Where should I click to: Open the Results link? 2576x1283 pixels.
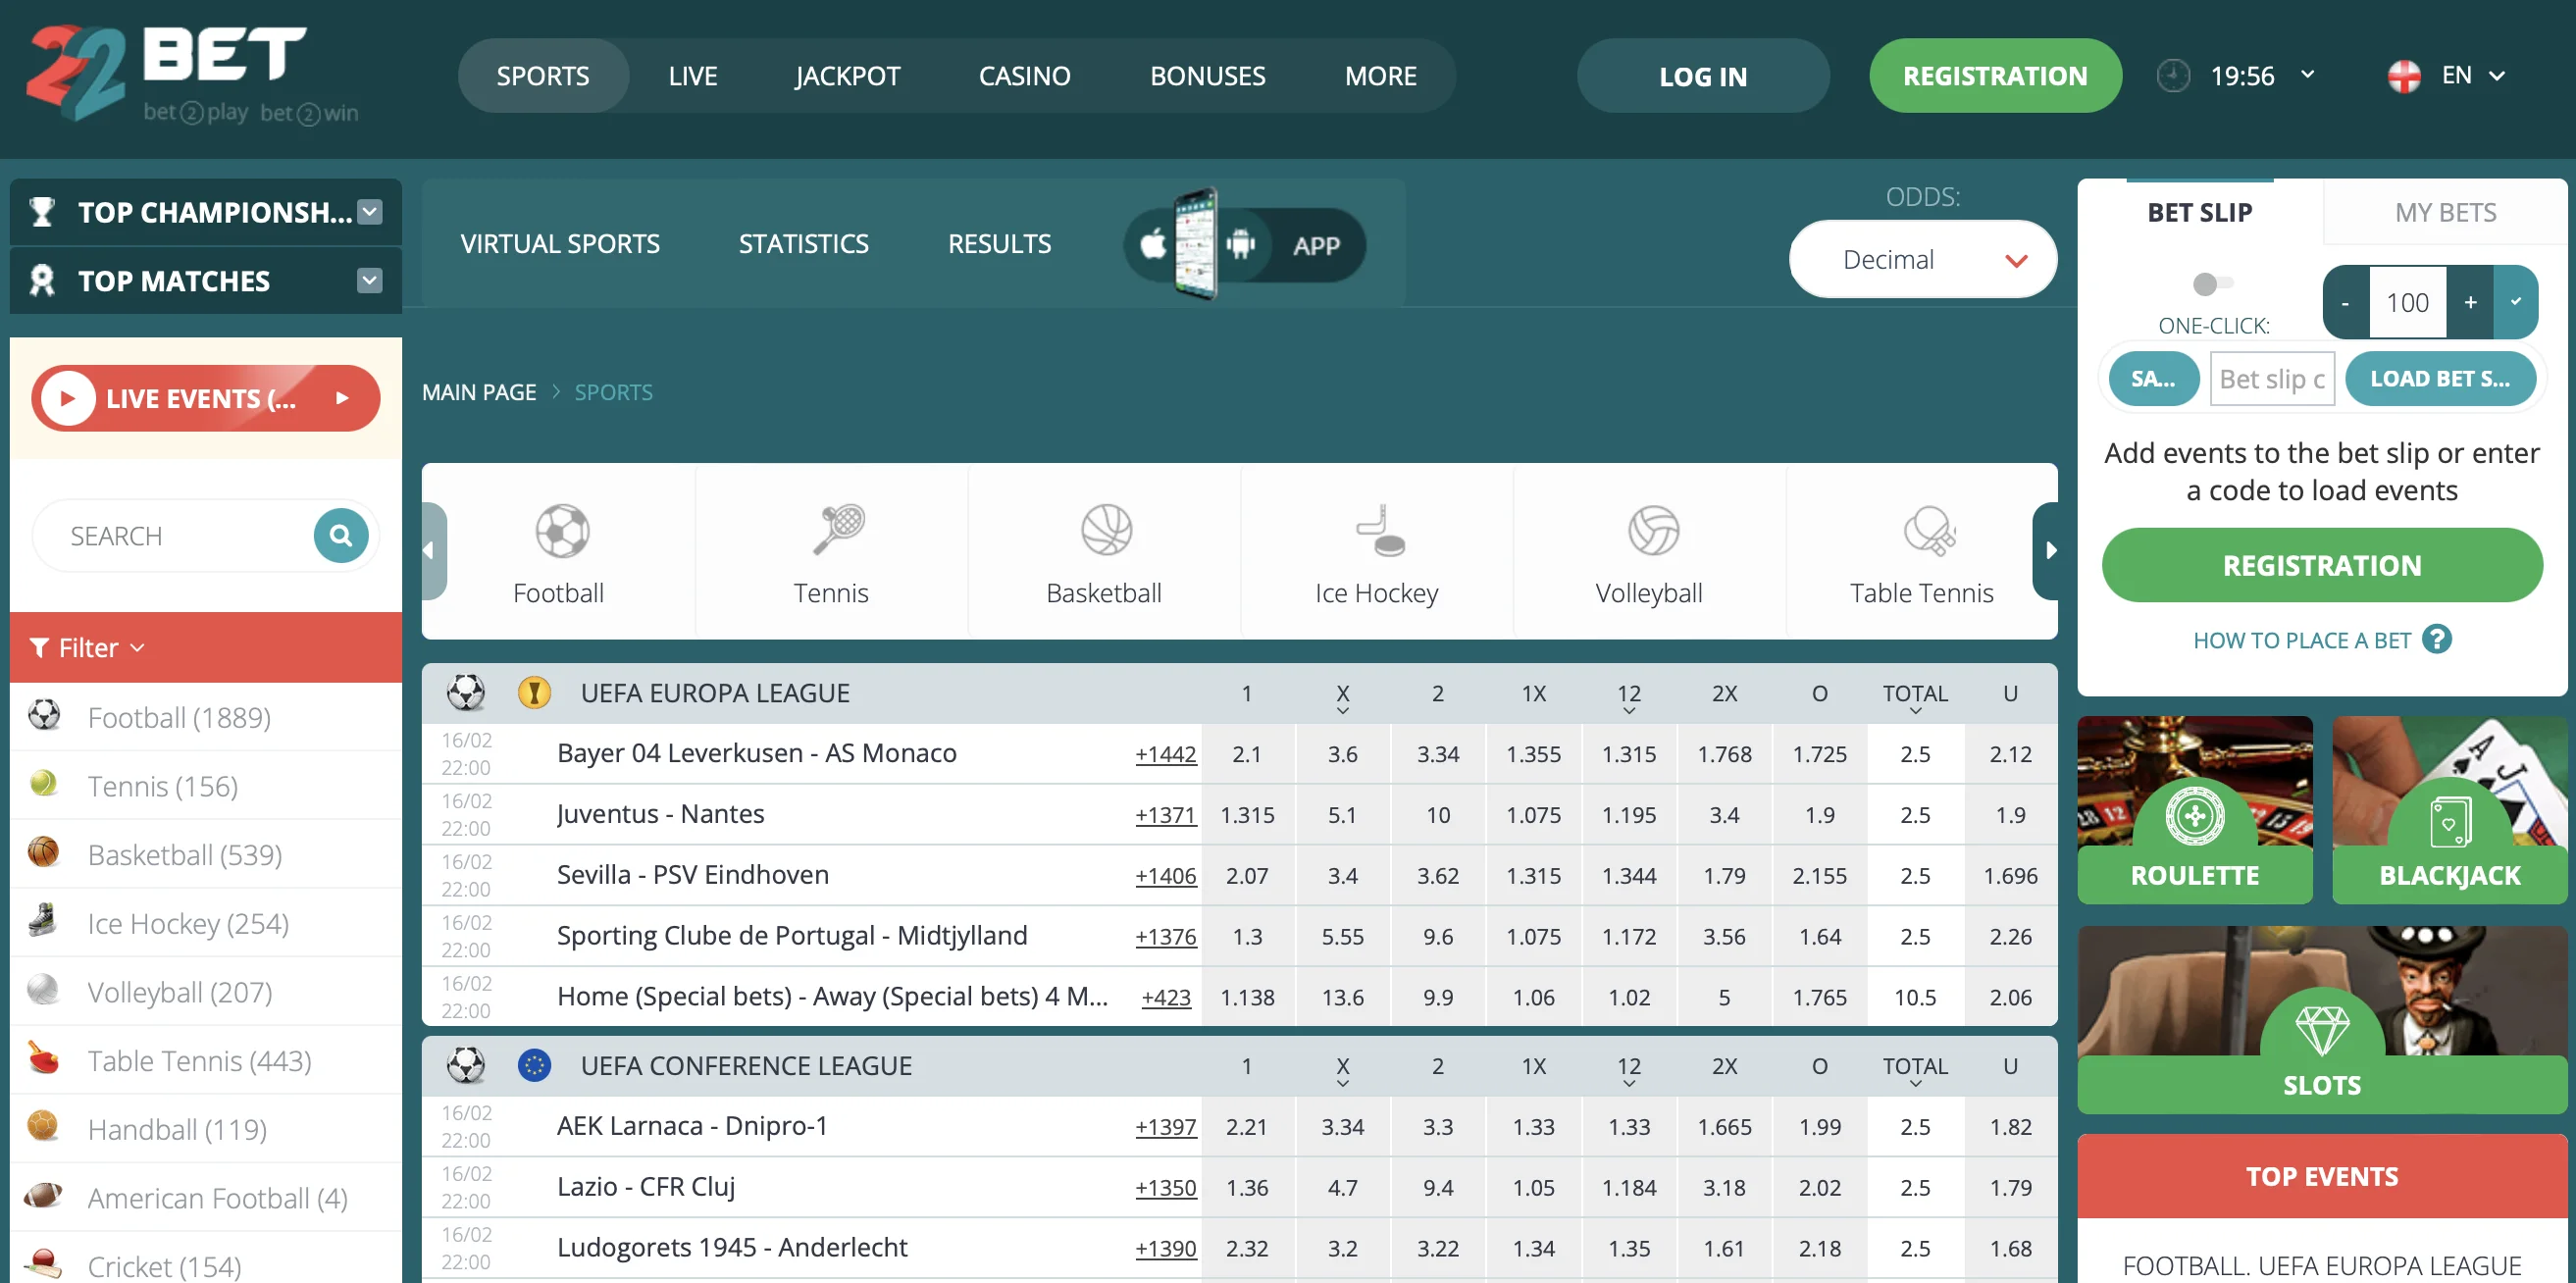click(x=999, y=244)
